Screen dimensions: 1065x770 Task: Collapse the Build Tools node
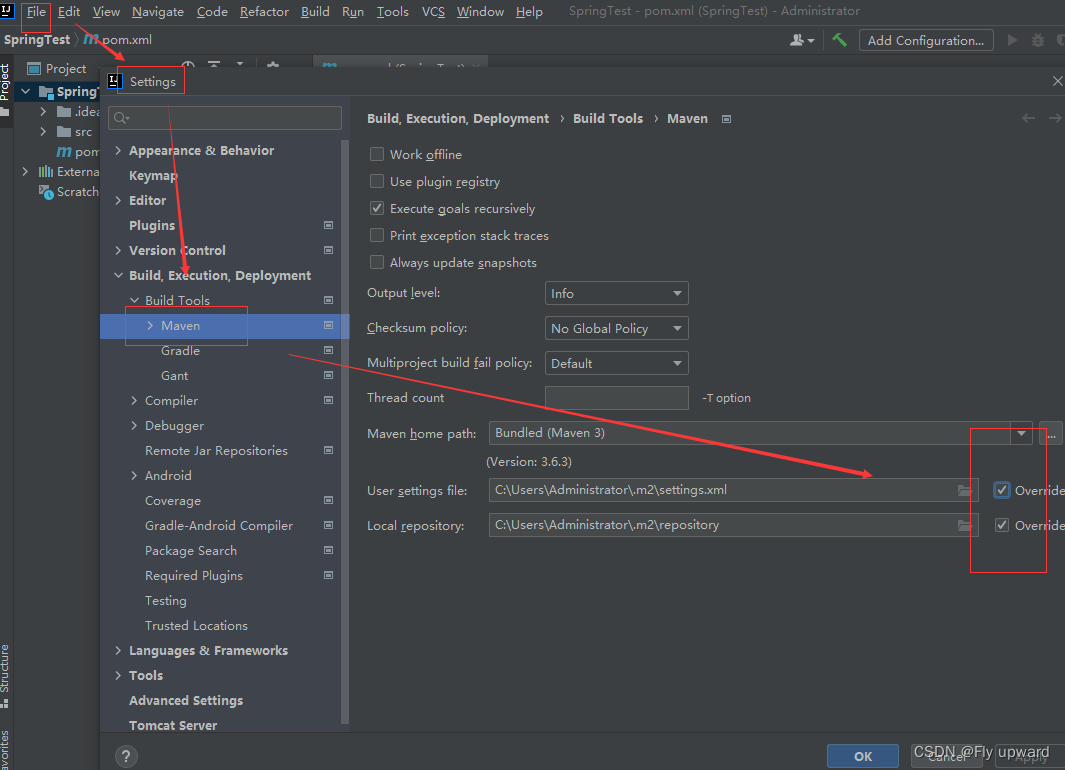134,301
